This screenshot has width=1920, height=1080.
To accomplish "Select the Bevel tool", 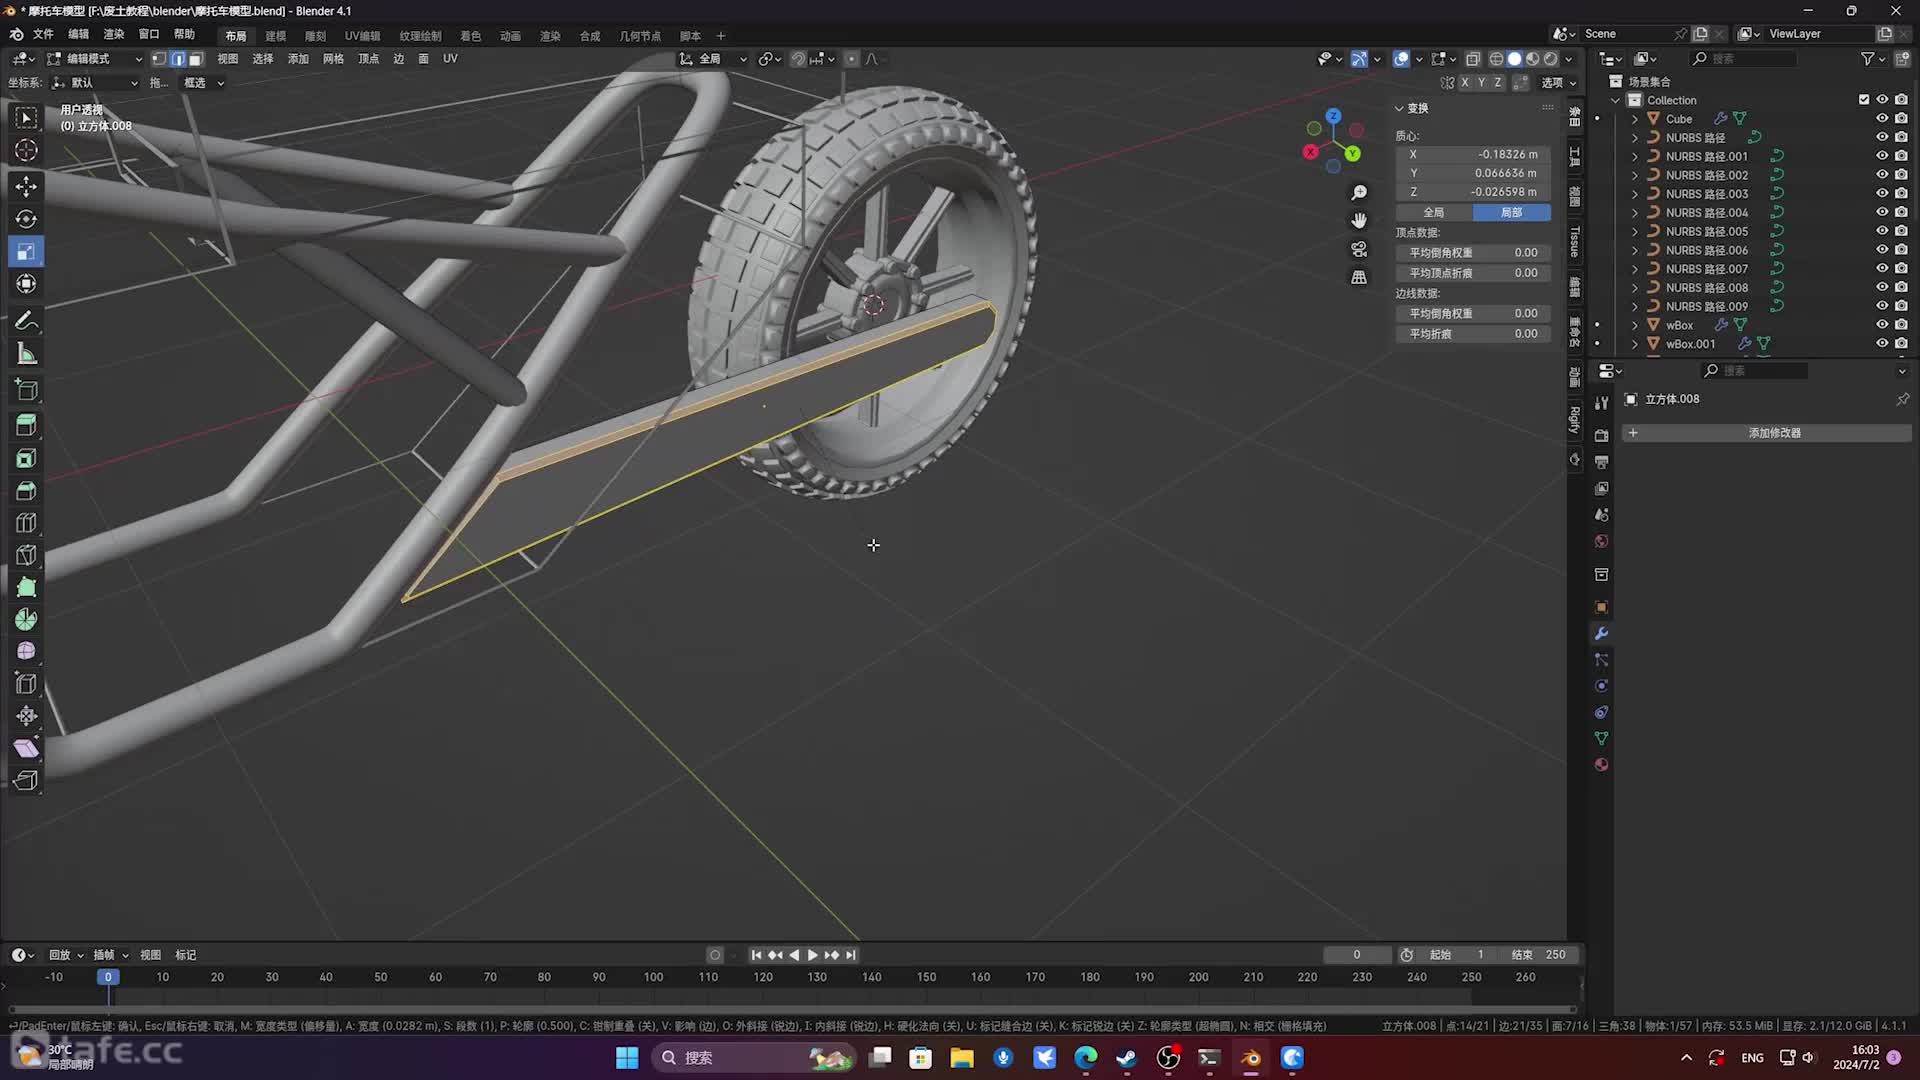I will (x=26, y=491).
